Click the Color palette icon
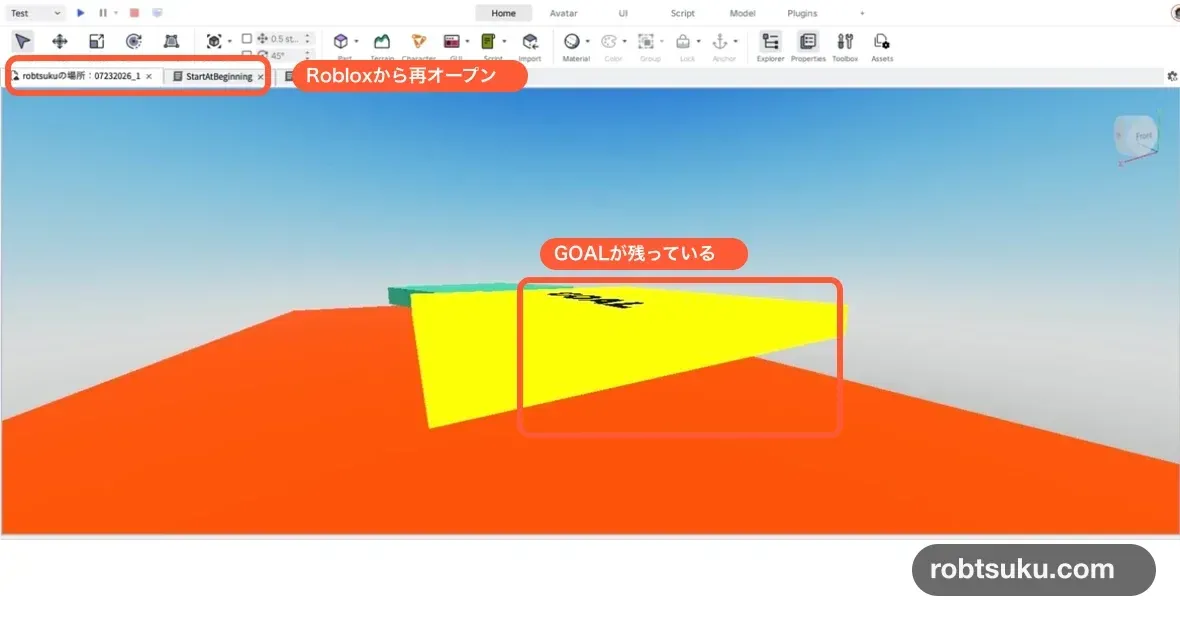 click(609, 41)
